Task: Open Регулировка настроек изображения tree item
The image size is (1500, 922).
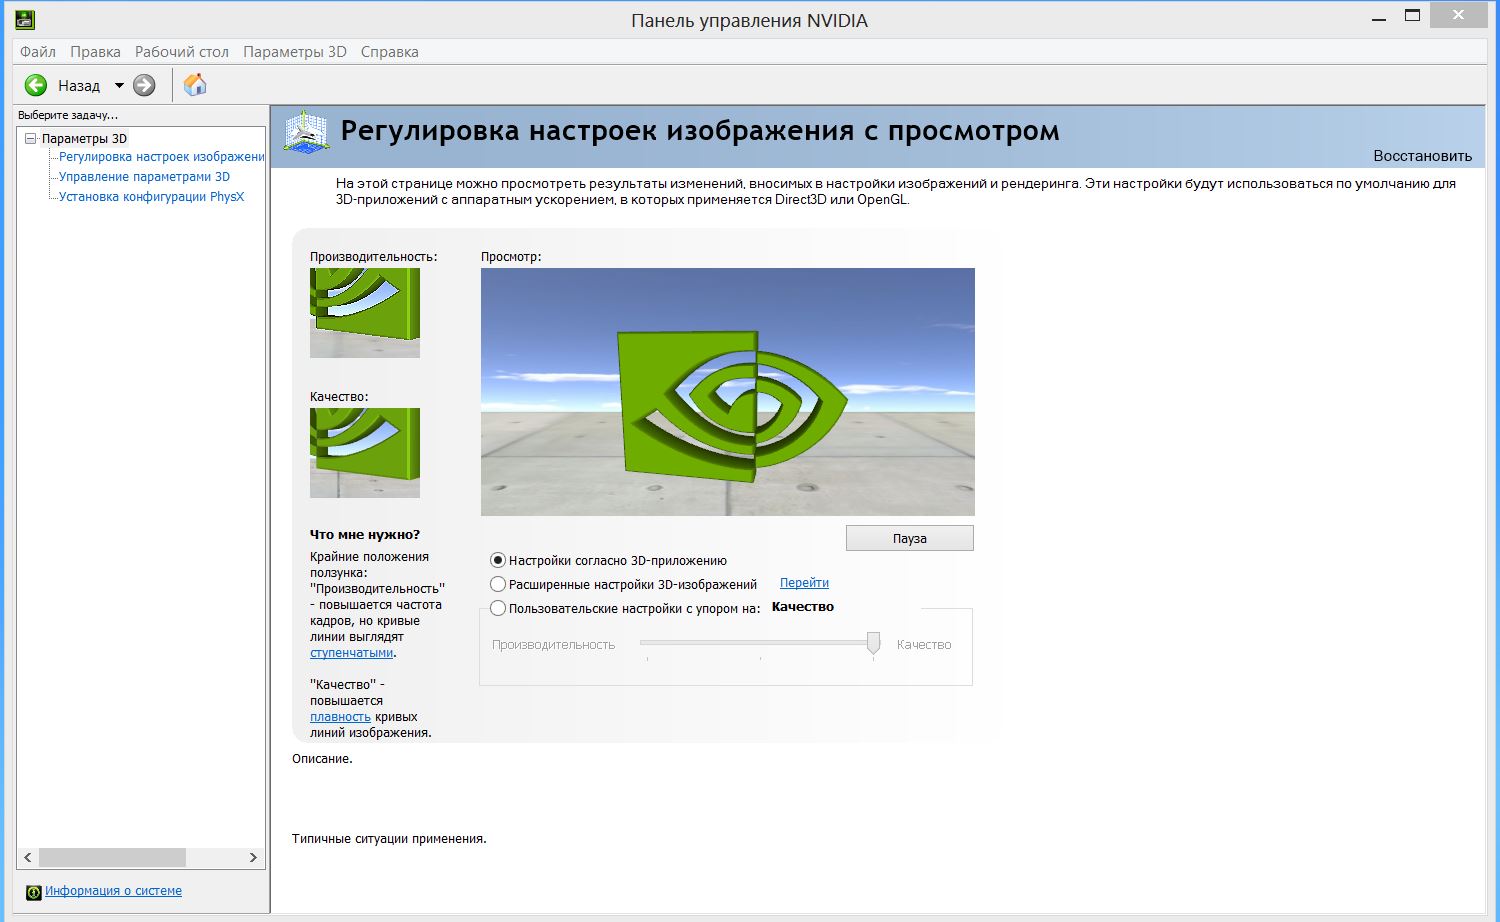Action: tap(161, 157)
